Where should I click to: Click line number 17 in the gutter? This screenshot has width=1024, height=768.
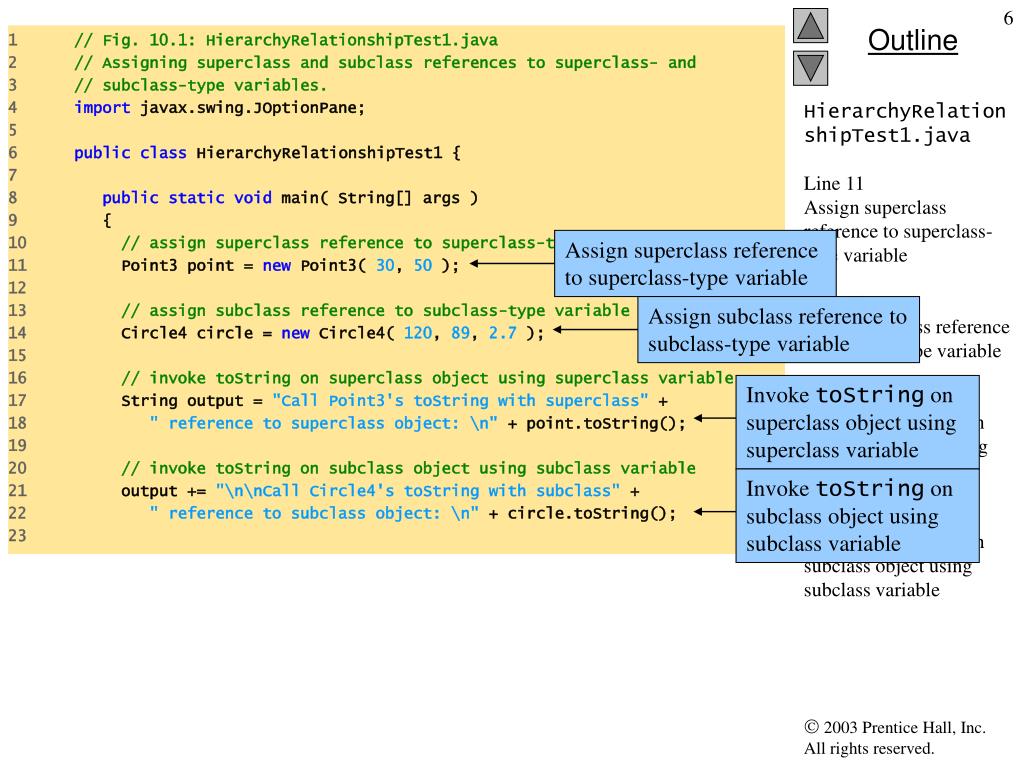(x=18, y=400)
